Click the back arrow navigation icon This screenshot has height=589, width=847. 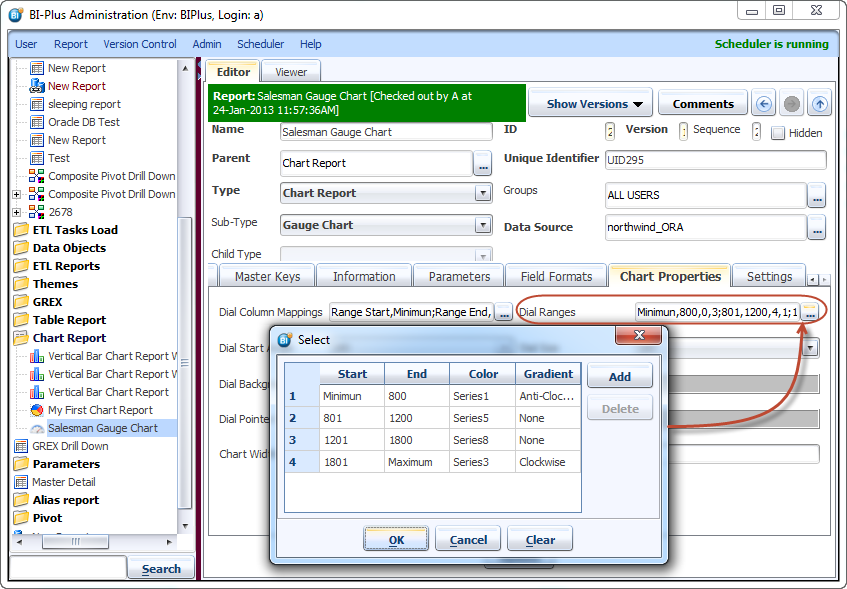click(764, 104)
